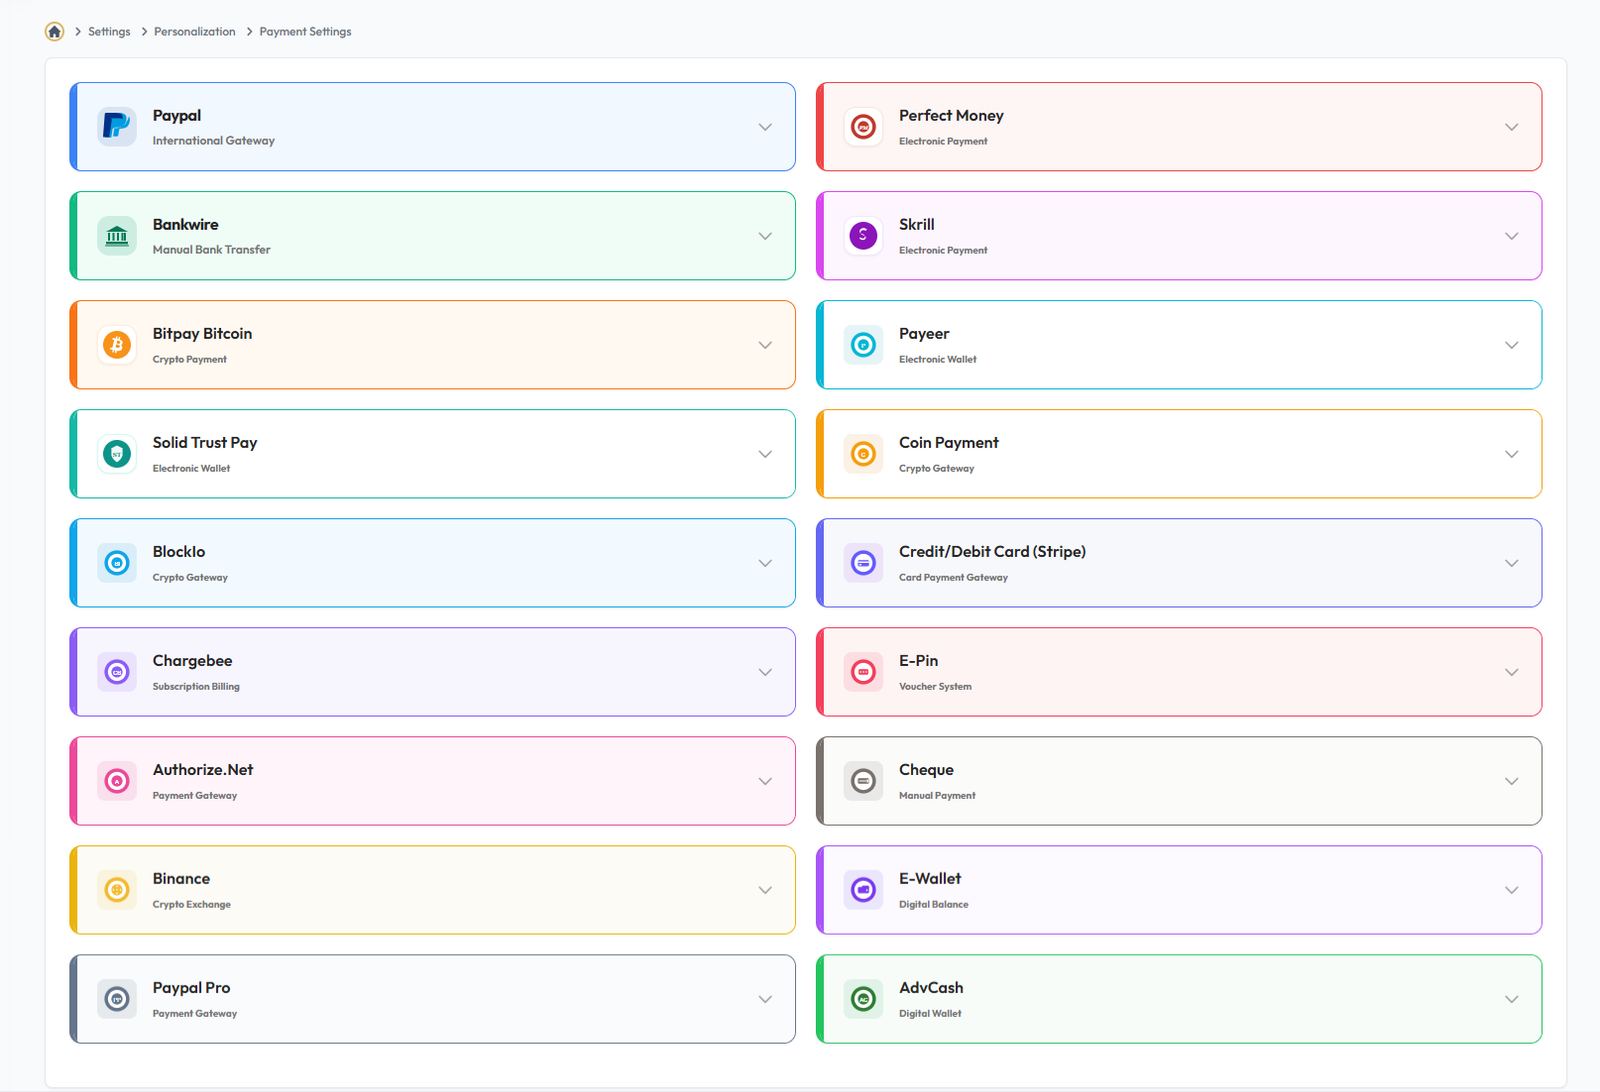Viewport: 1600px width, 1092px height.
Task: Expand the AdvCash chevron
Action: click(x=1511, y=999)
